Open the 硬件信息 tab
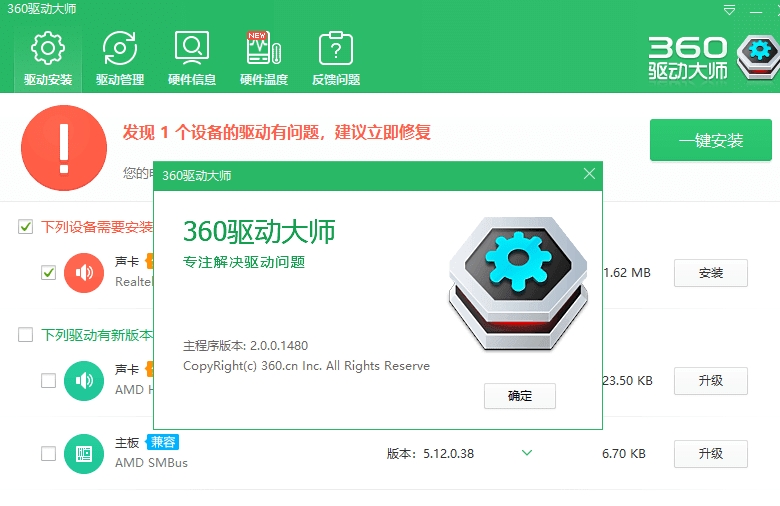 192,59
